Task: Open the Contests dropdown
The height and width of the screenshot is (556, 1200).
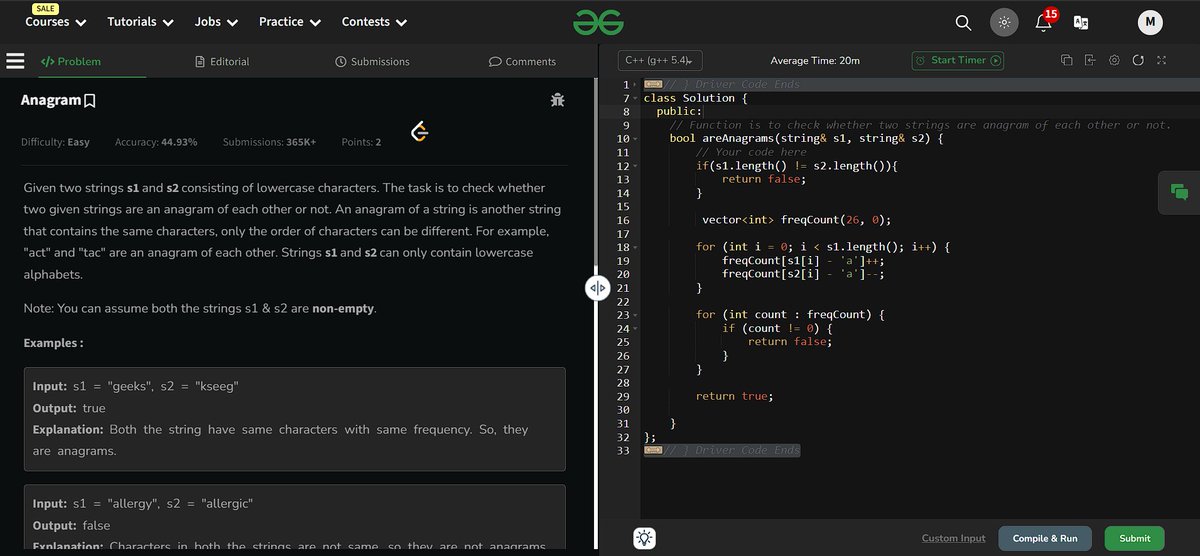Action: click(x=374, y=22)
